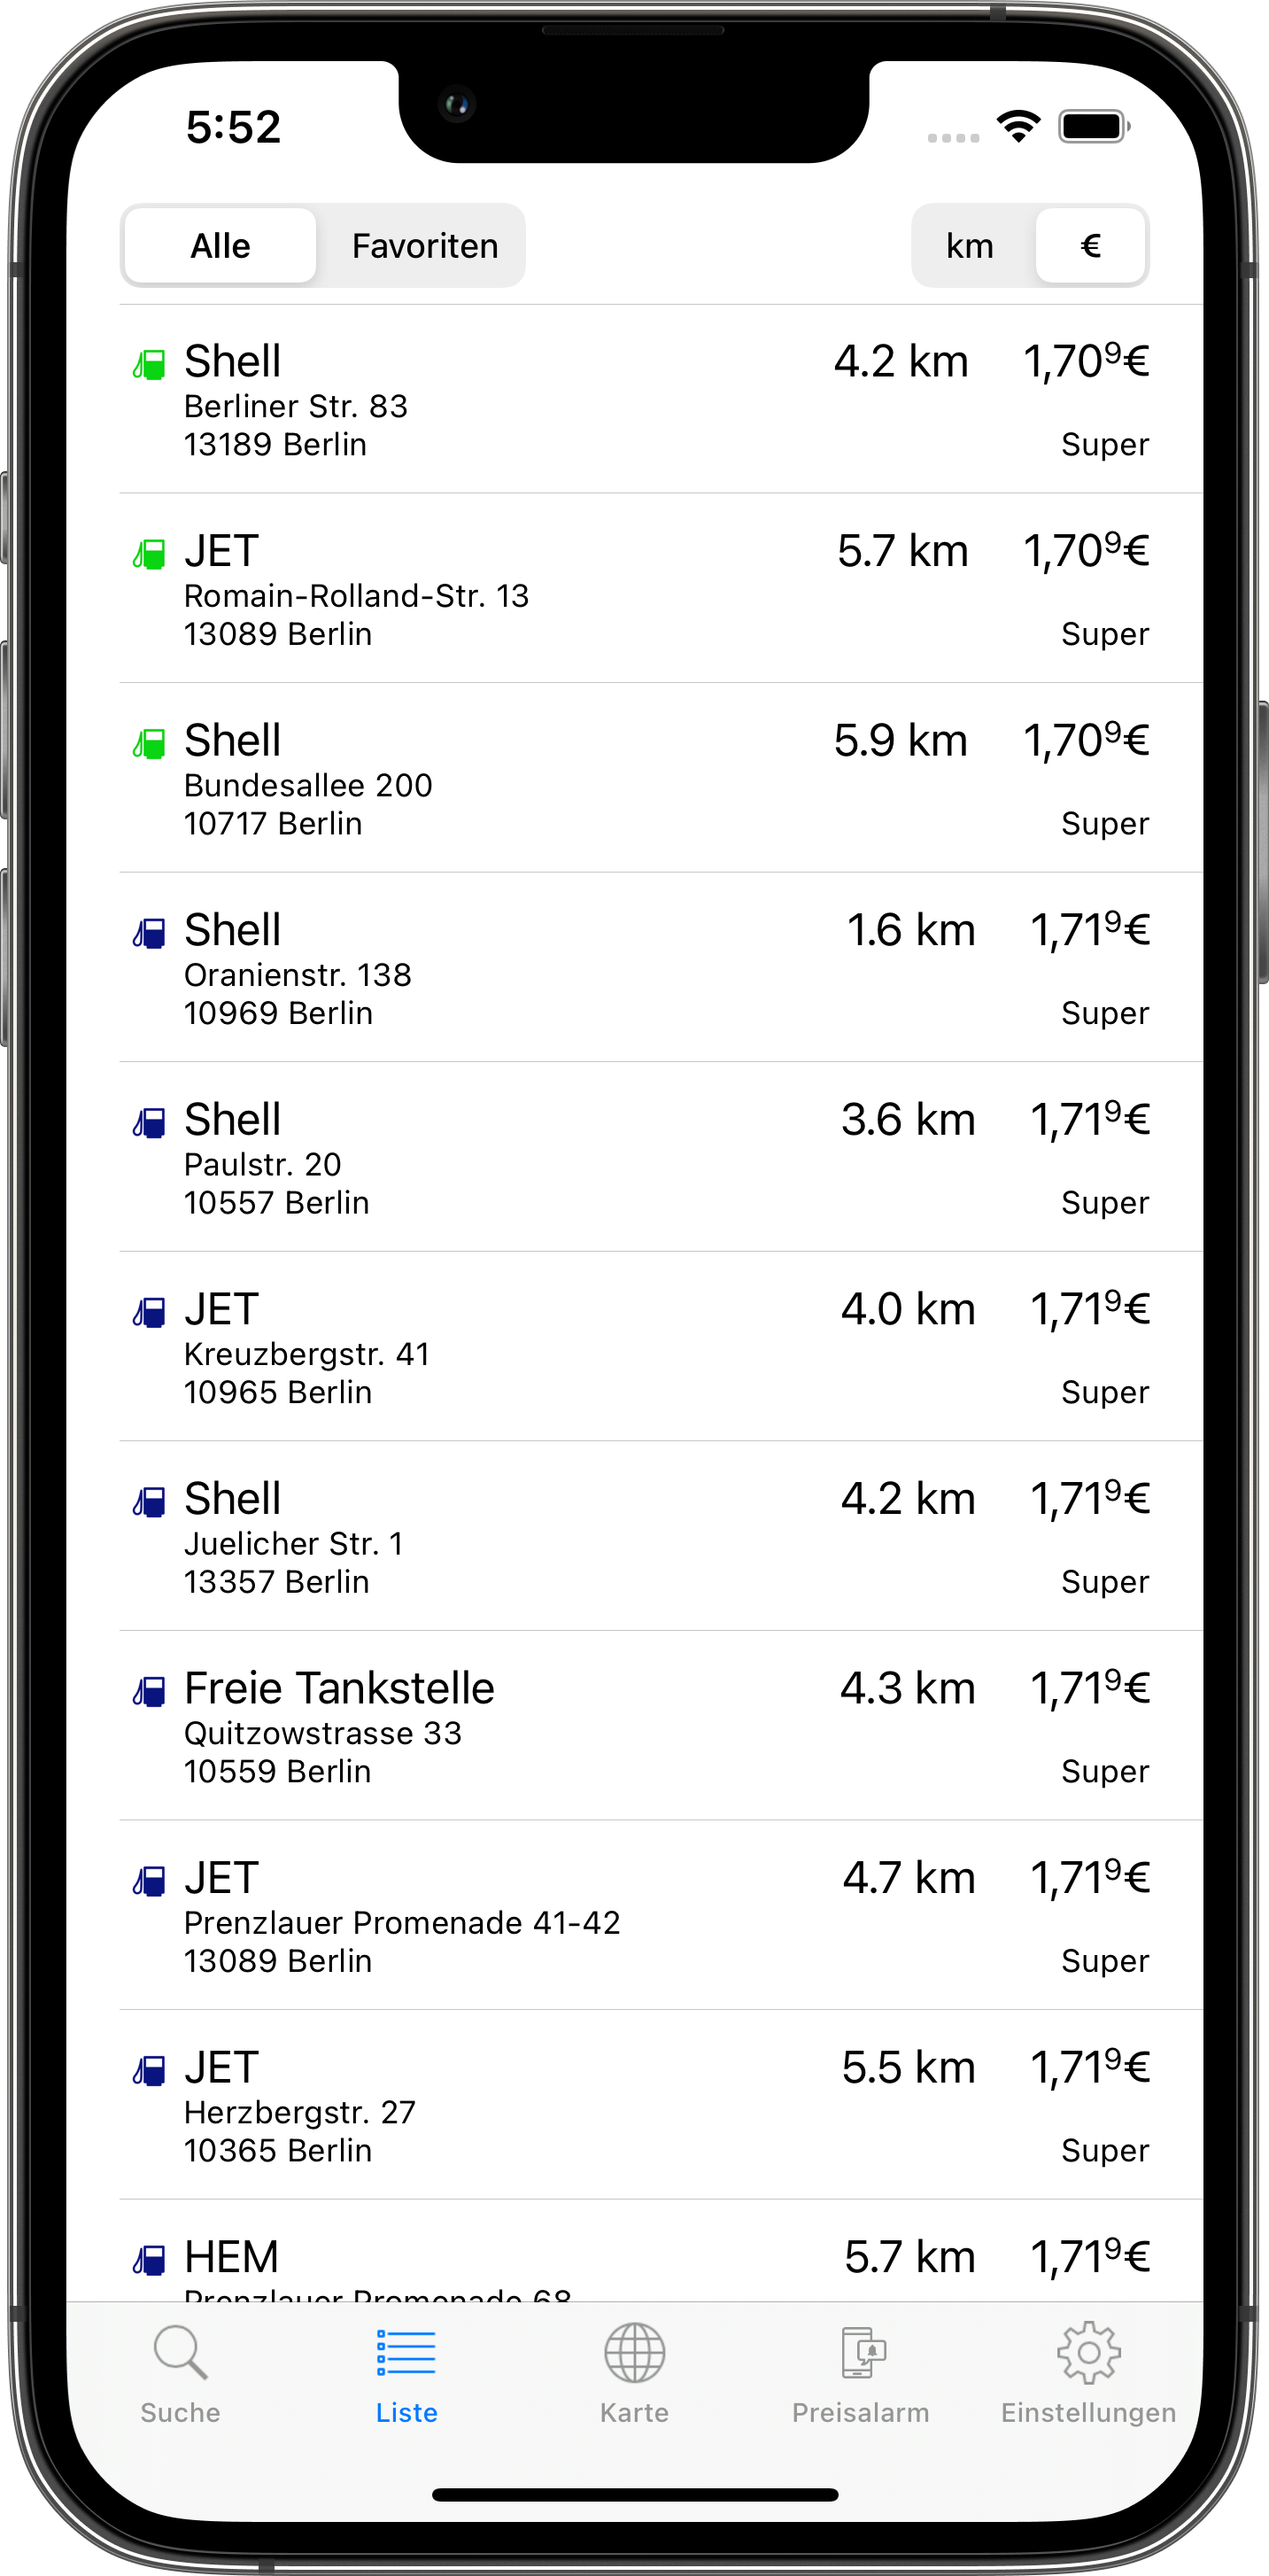Viewport: 1269px width, 2576px height.
Task: Sort stations by km distance
Action: coord(970,246)
